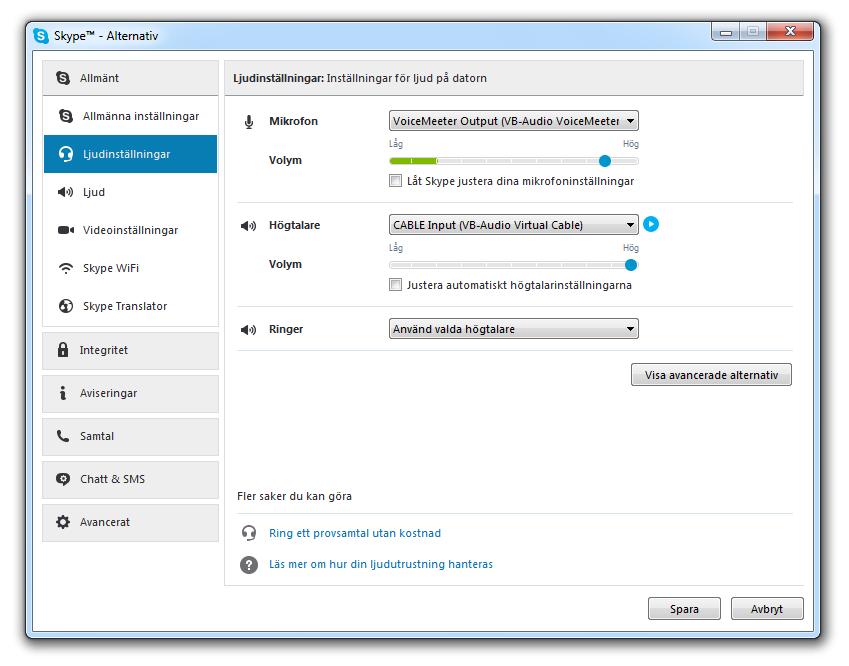Select Allmänna inställningar in the sidebar

point(130,116)
